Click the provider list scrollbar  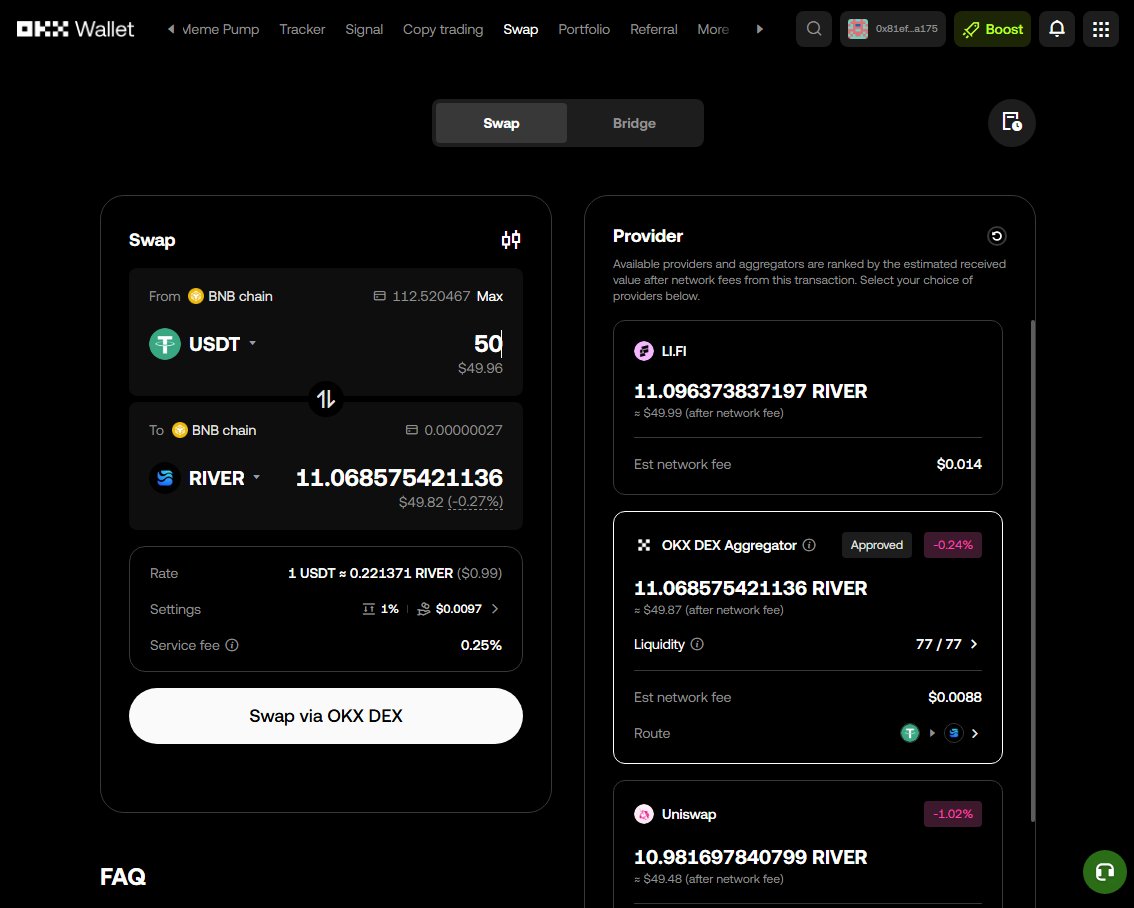(x=1032, y=570)
